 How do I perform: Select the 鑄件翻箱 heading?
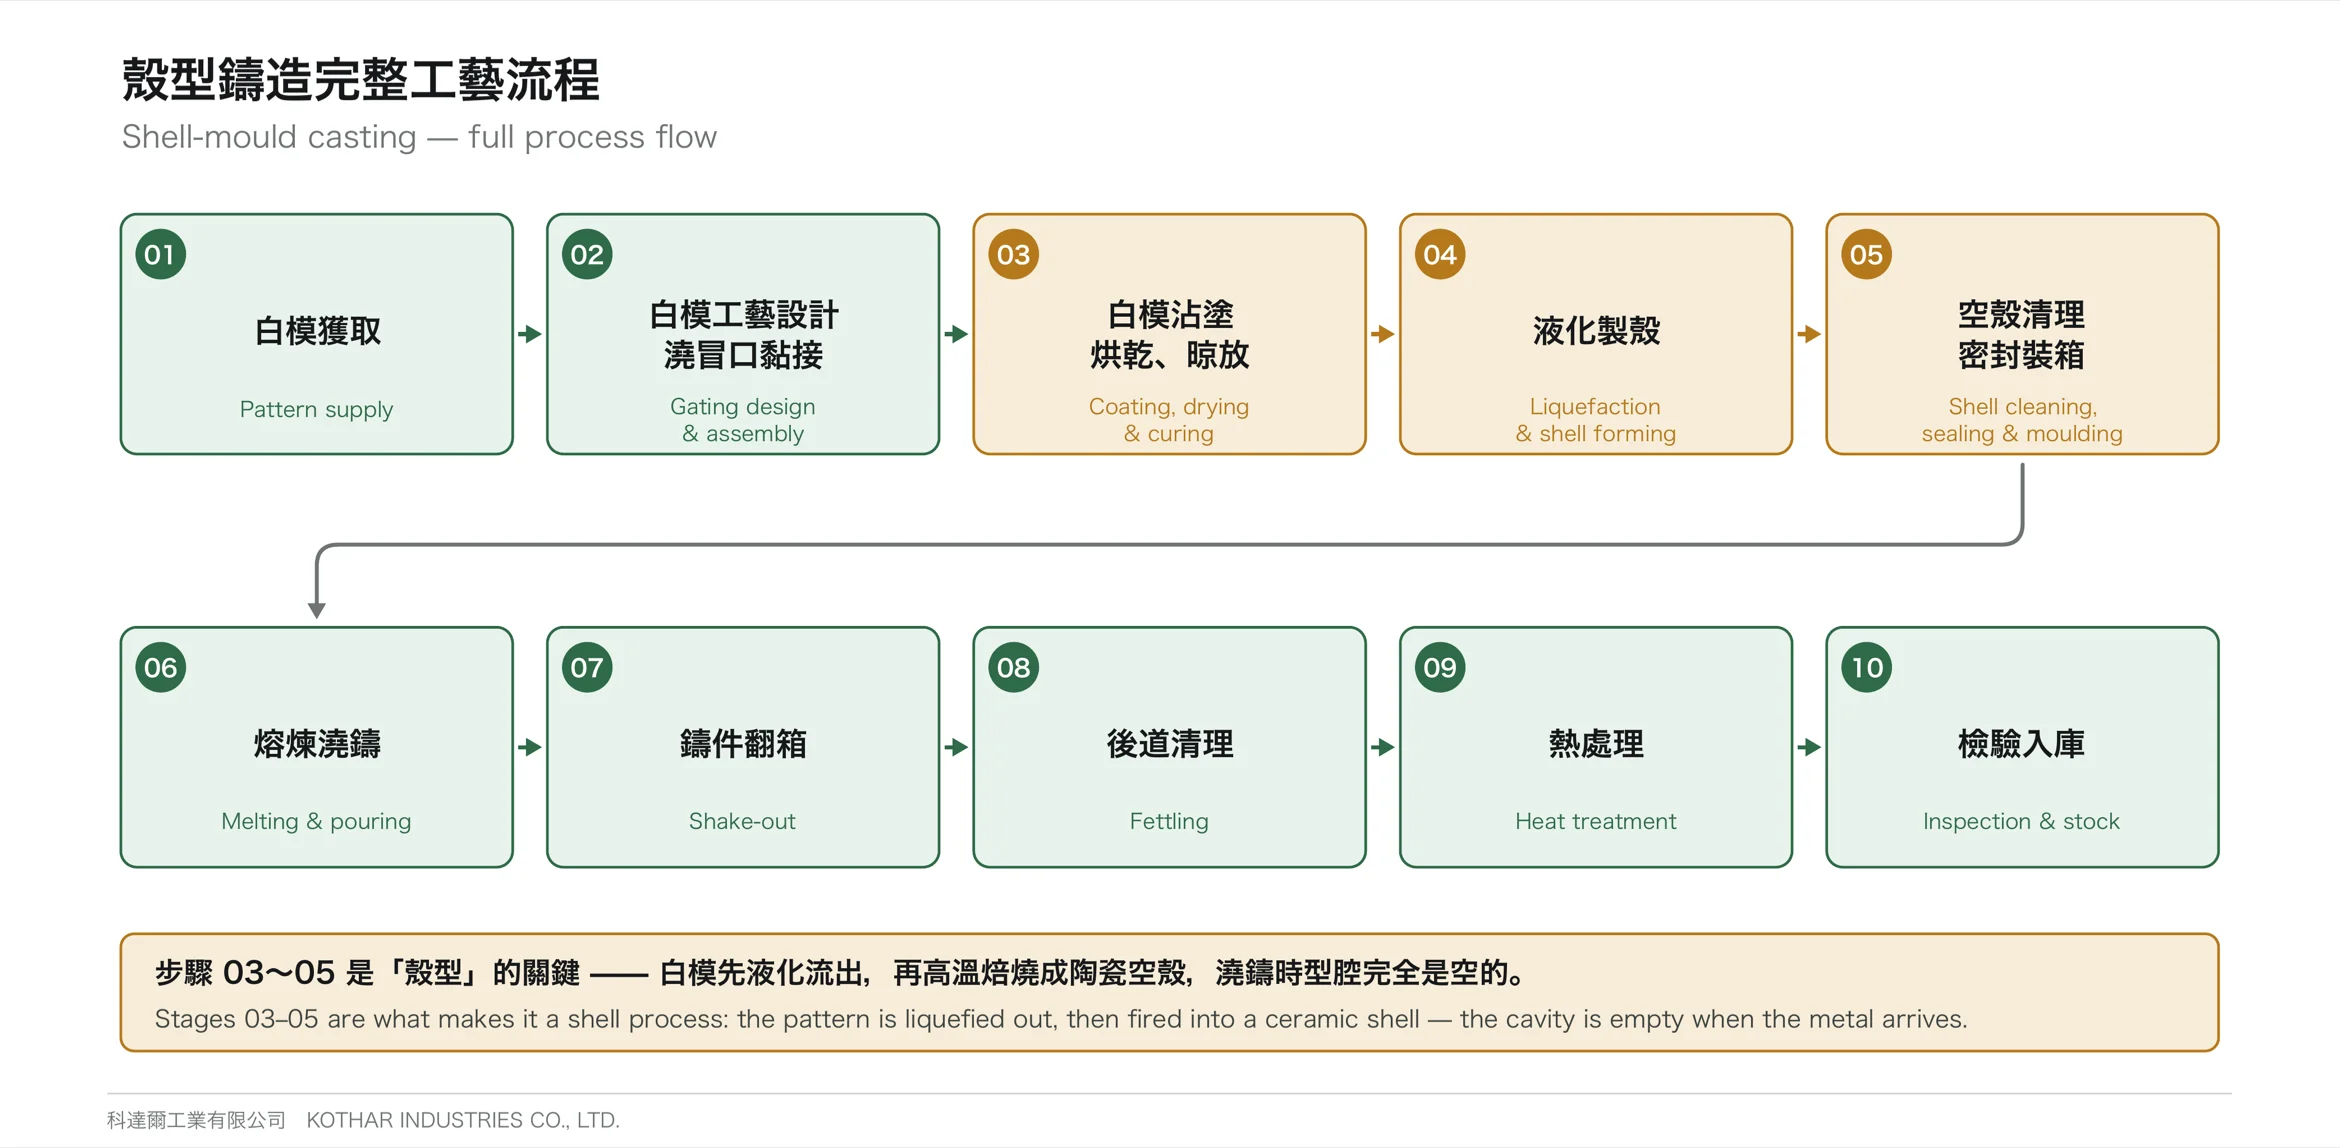click(743, 744)
